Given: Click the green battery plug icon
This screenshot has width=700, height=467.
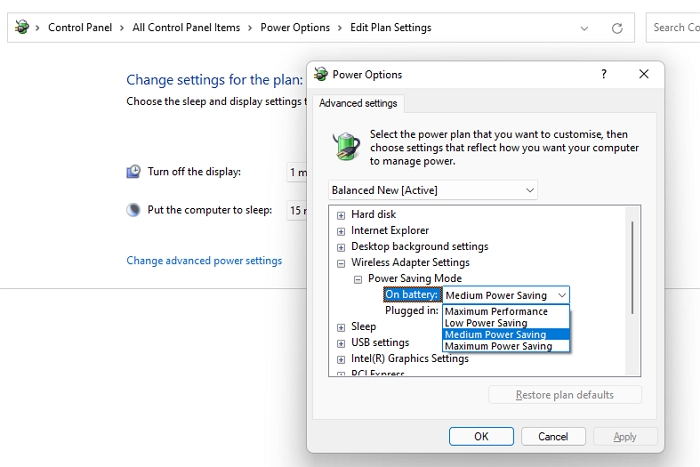Looking at the screenshot, I should pyautogui.click(x=346, y=146).
